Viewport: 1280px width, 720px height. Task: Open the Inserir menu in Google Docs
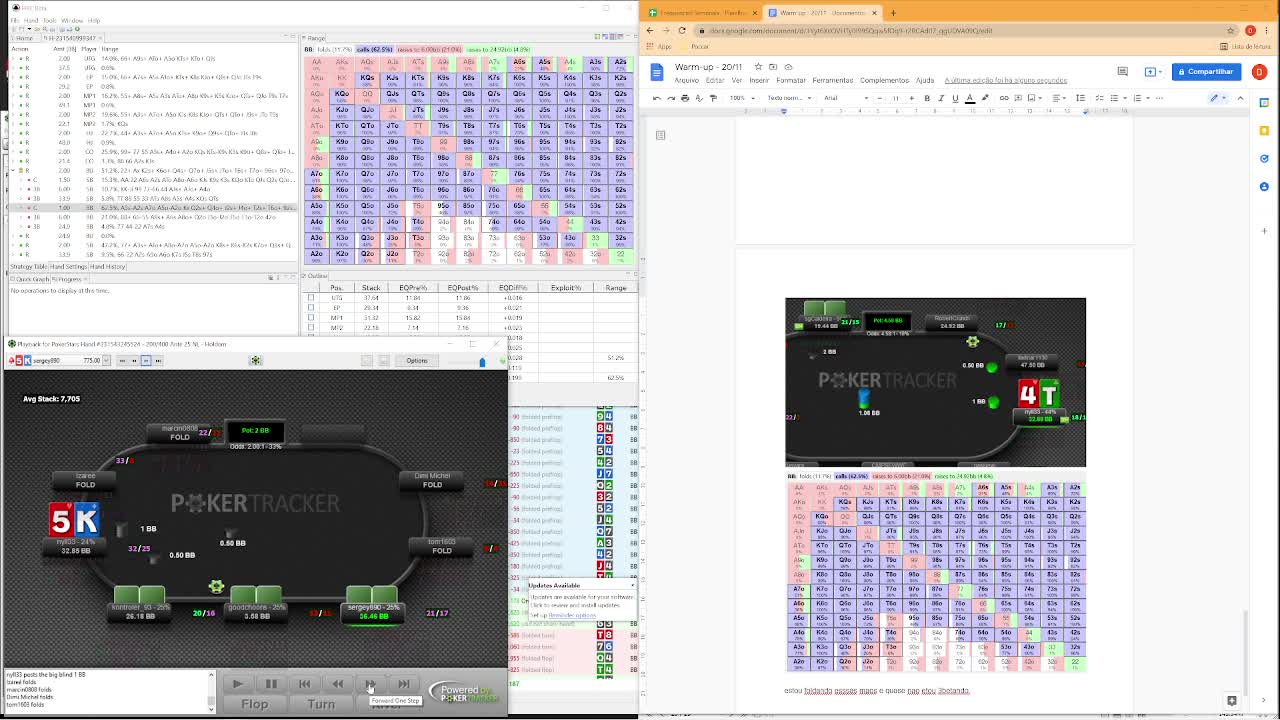pyautogui.click(x=759, y=80)
